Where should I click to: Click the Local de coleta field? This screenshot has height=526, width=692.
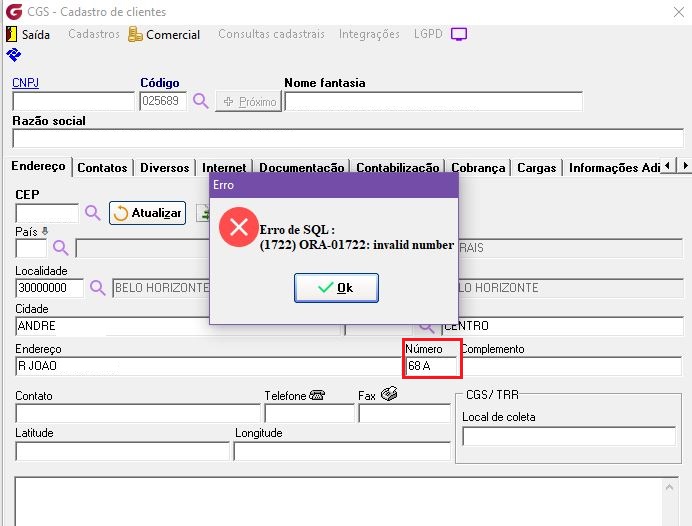569,436
